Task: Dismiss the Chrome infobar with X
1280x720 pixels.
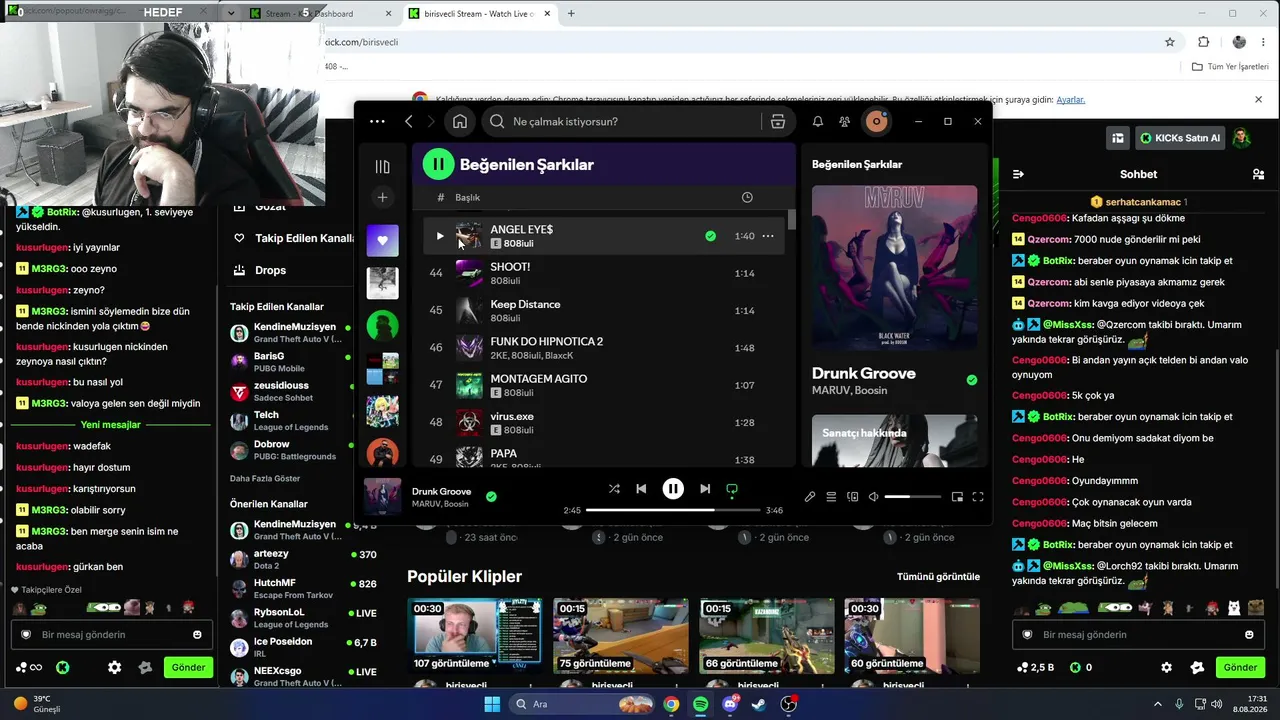Action: click(x=1259, y=100)
